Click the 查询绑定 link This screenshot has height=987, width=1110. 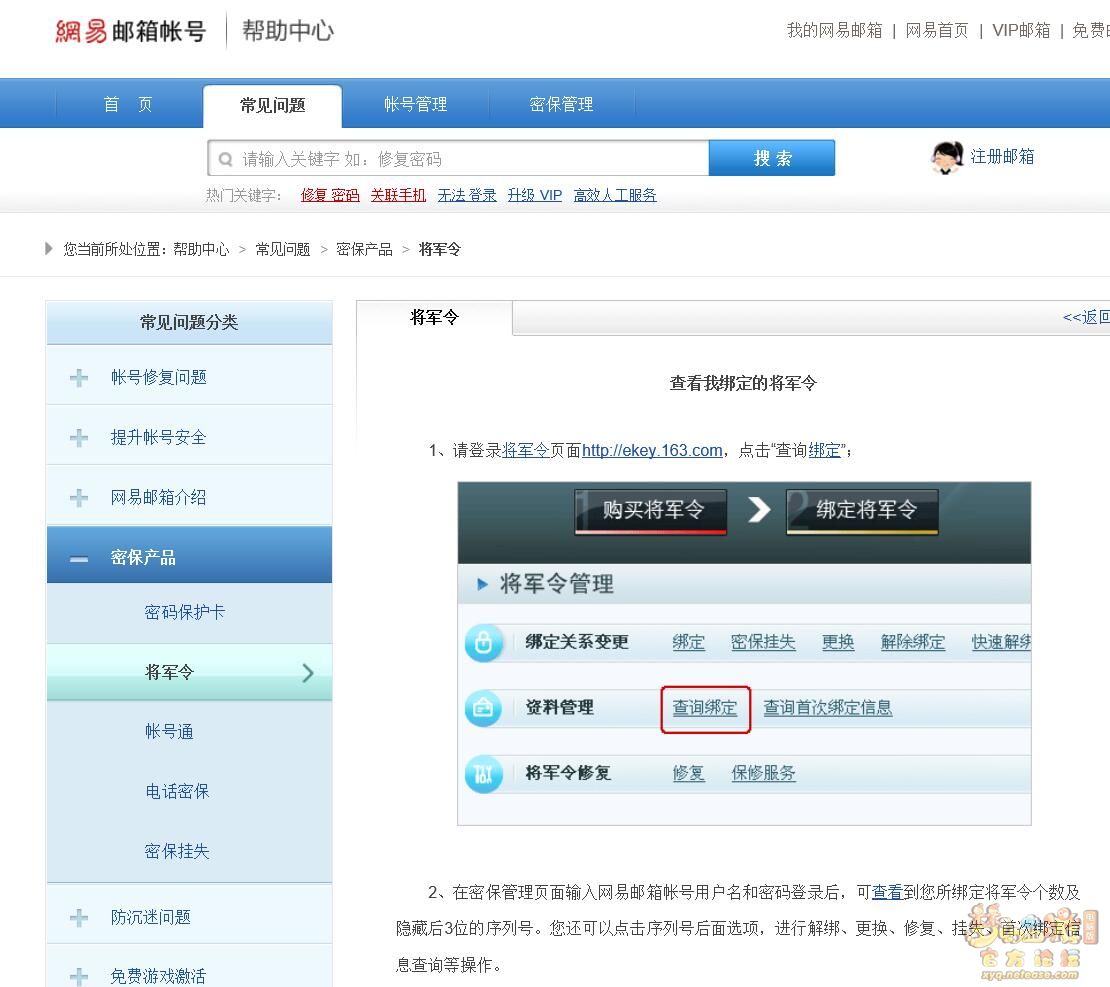pos(704,707)
